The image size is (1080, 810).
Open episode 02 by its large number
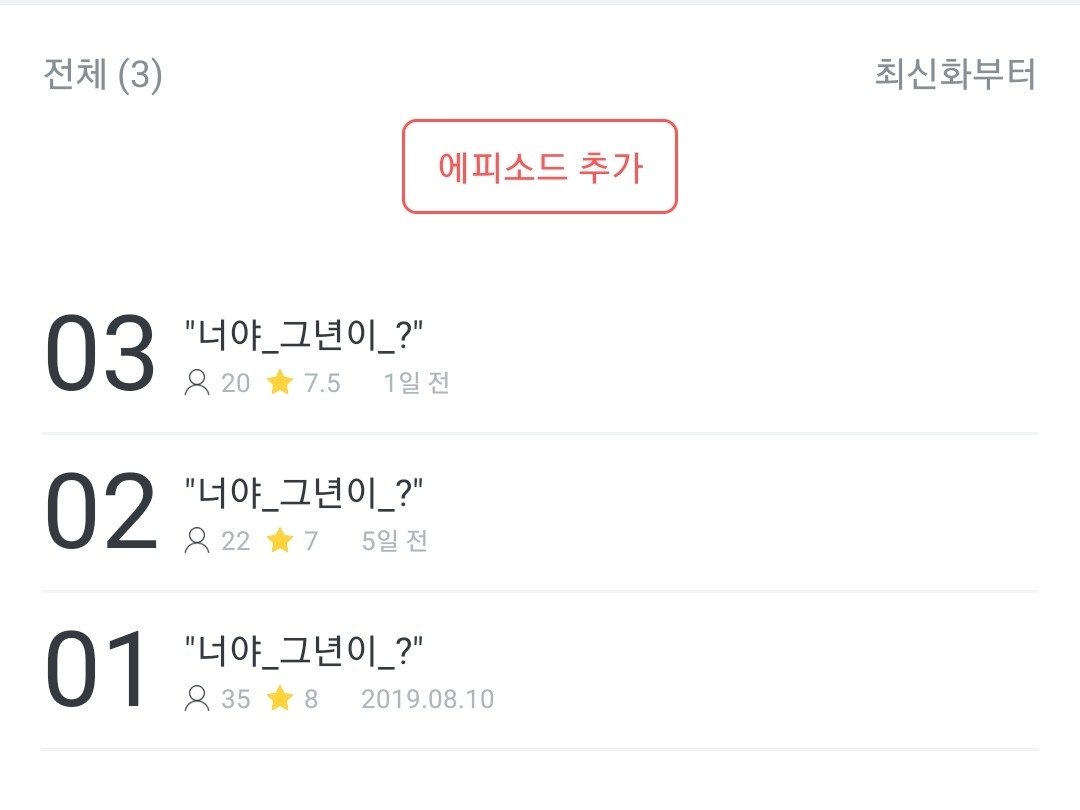(100, 512)
